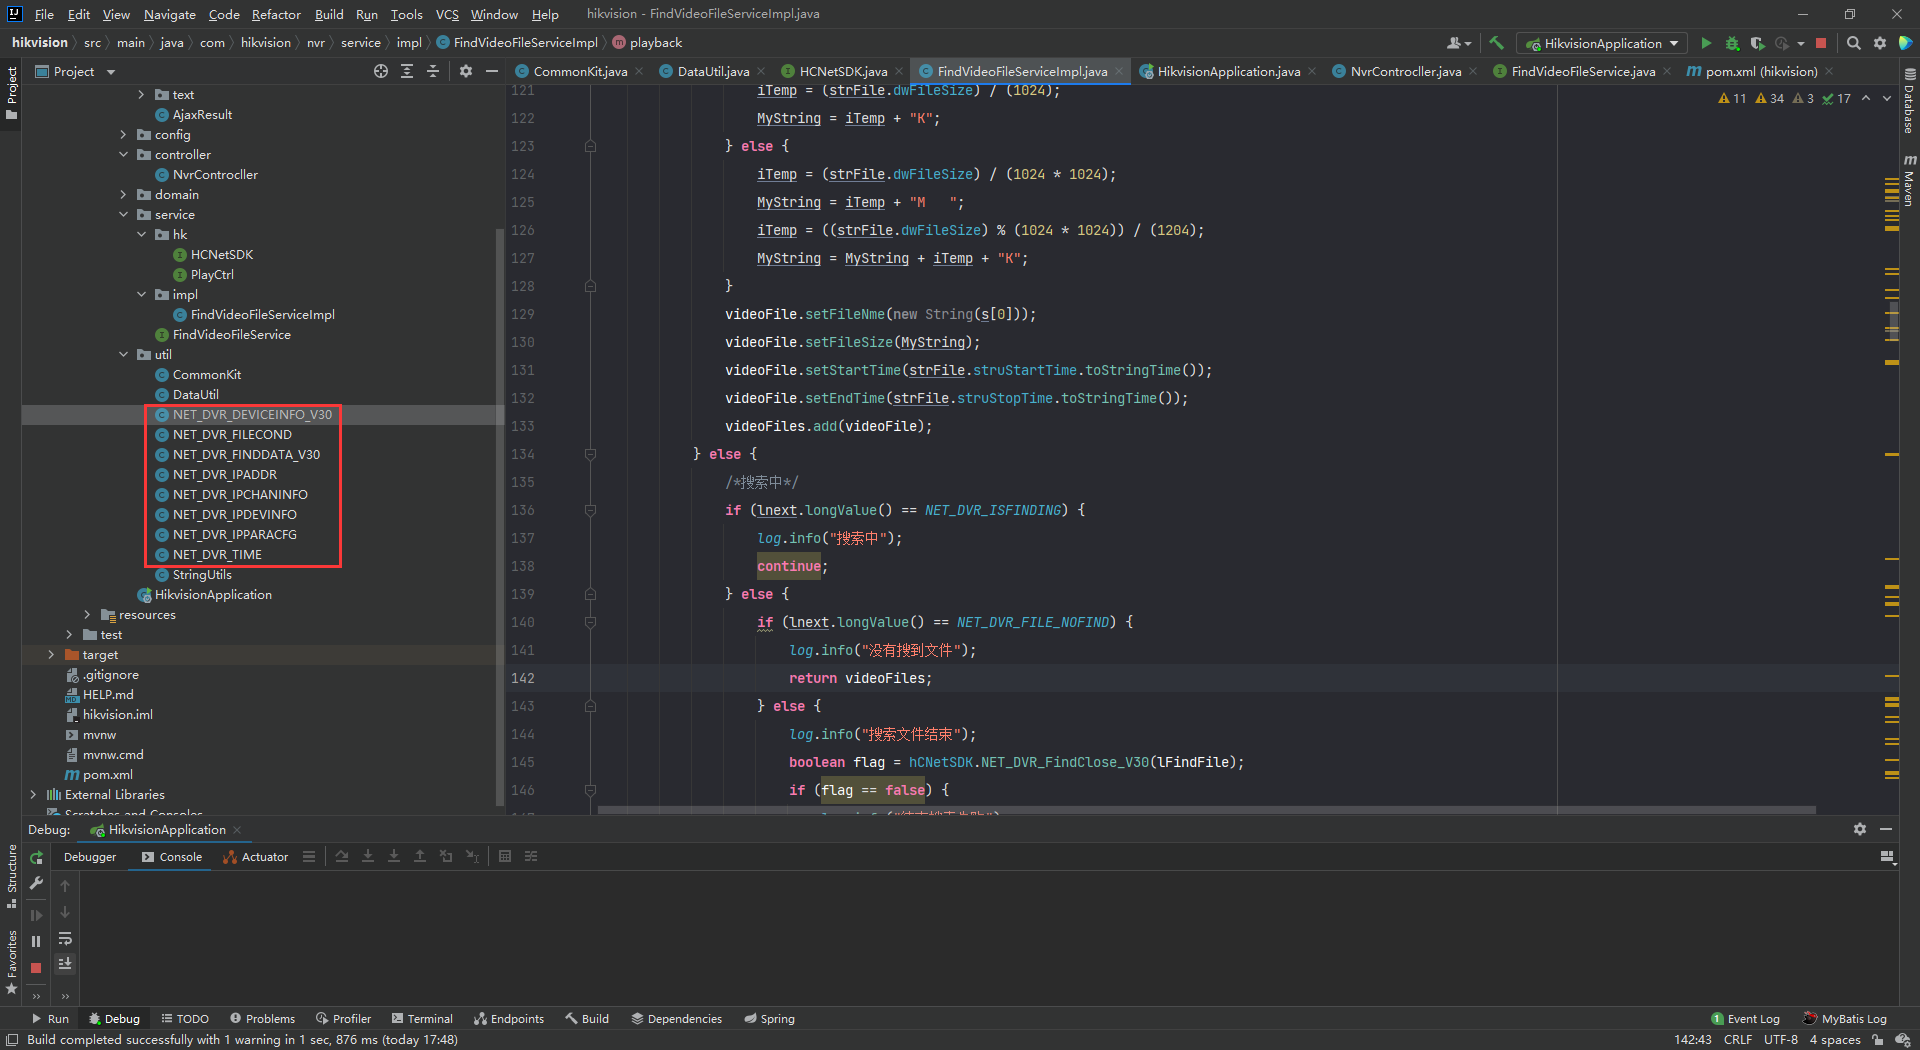The height and width of the screenshot is (1050, 1920).
Task: Toggle the Maven tool window
Action: (x=1909, y=180)
